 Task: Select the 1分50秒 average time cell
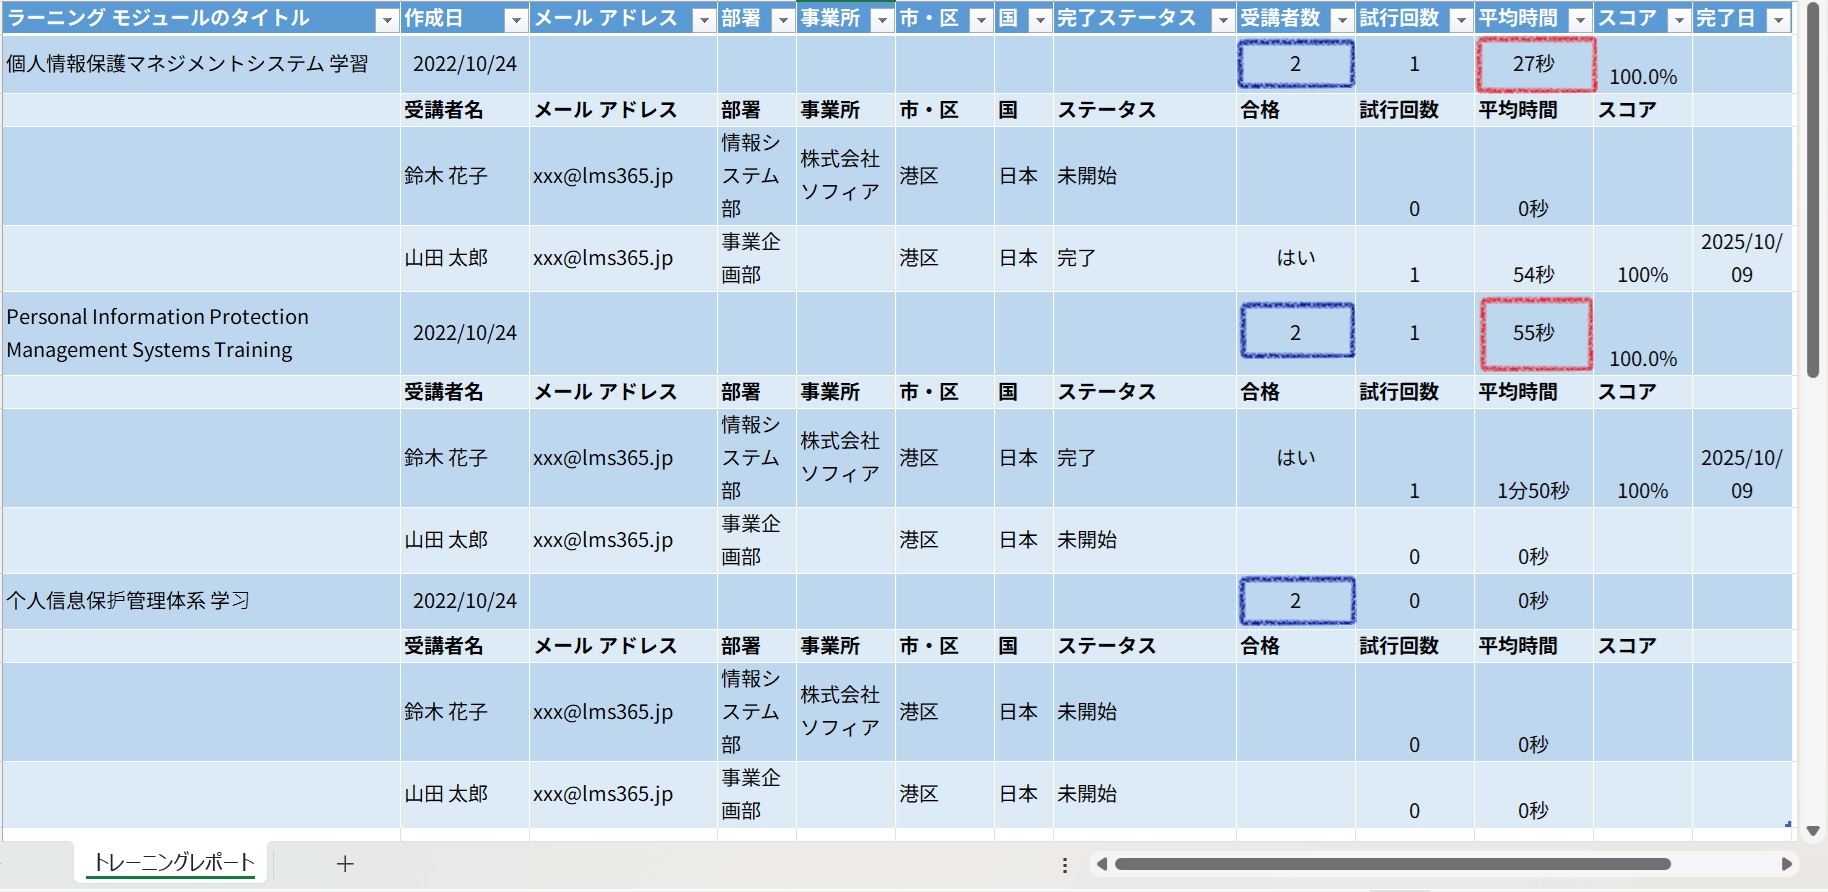pyautogui.click(x=1534, y=458)
